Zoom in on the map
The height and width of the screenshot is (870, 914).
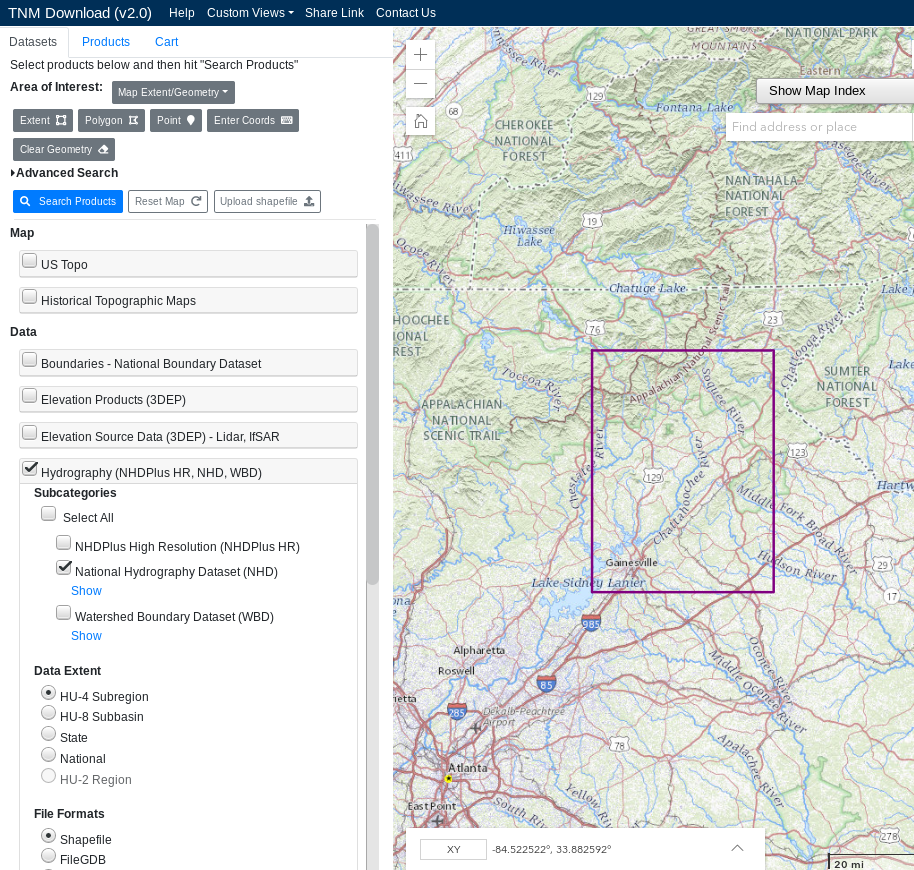pyautogui.click(x=421, y=55)
